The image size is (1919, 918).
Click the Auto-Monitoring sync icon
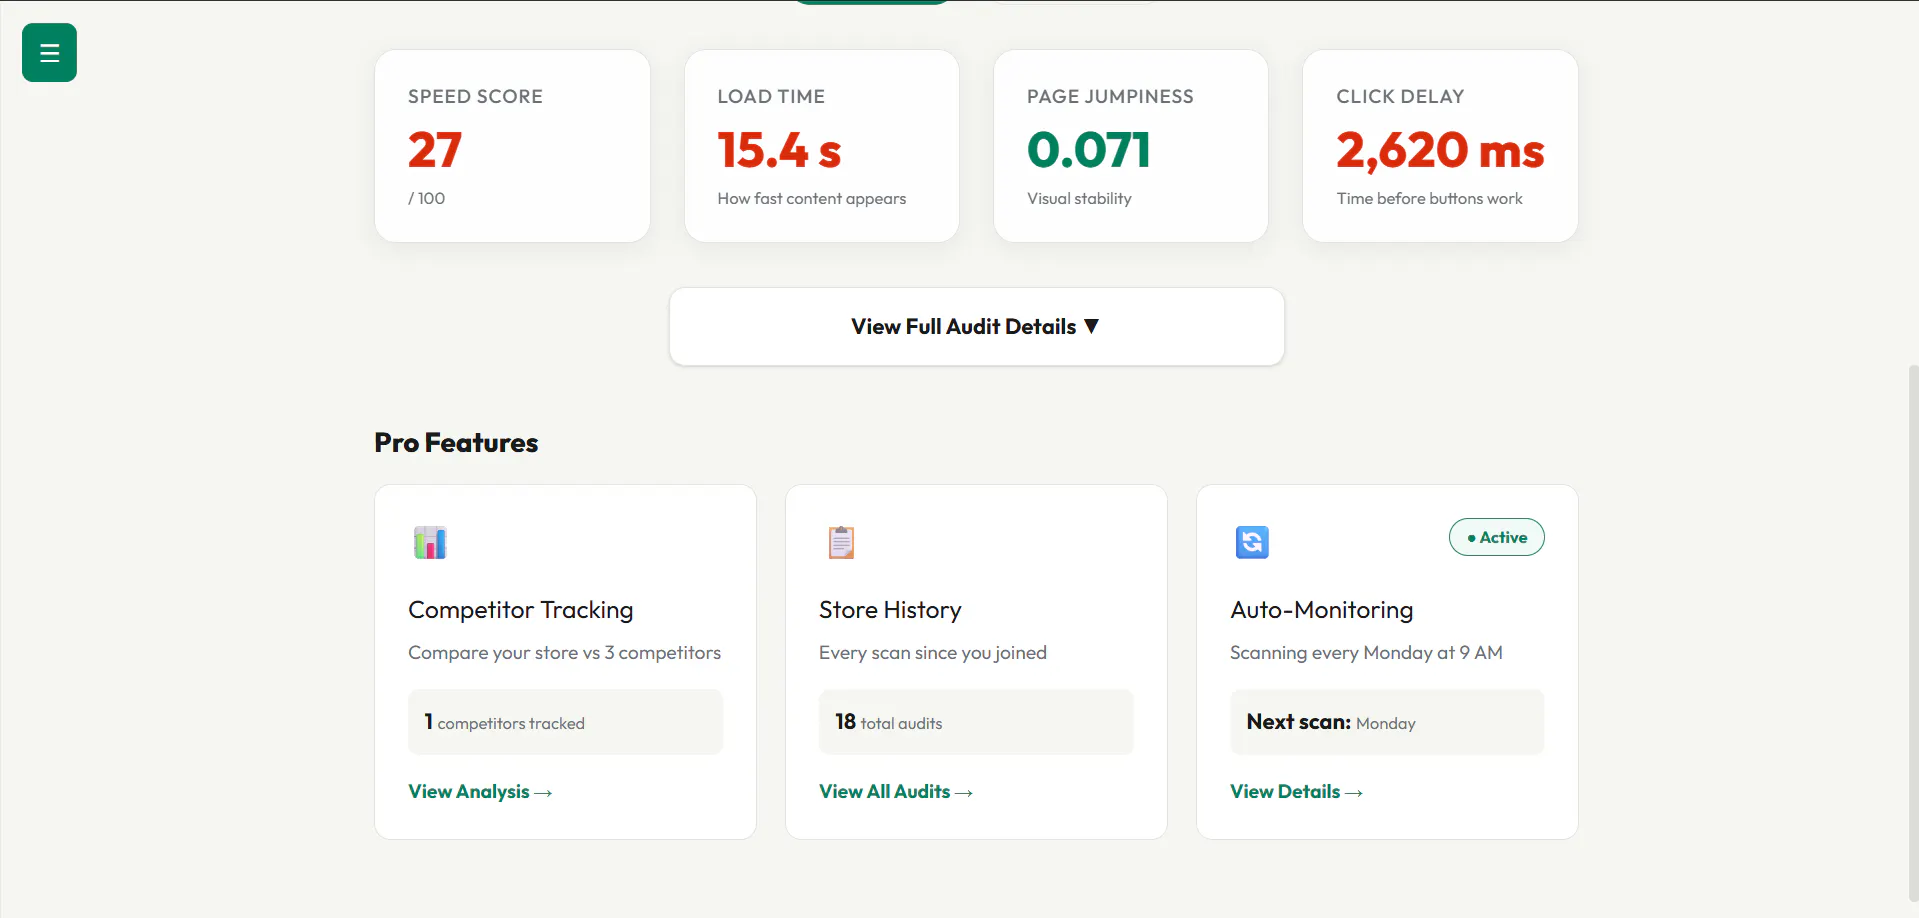click(x=1252, y=542)
